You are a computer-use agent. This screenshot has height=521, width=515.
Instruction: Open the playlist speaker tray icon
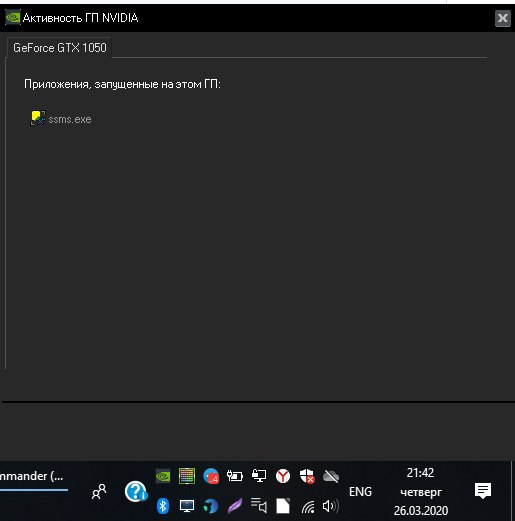click(259, 506)
